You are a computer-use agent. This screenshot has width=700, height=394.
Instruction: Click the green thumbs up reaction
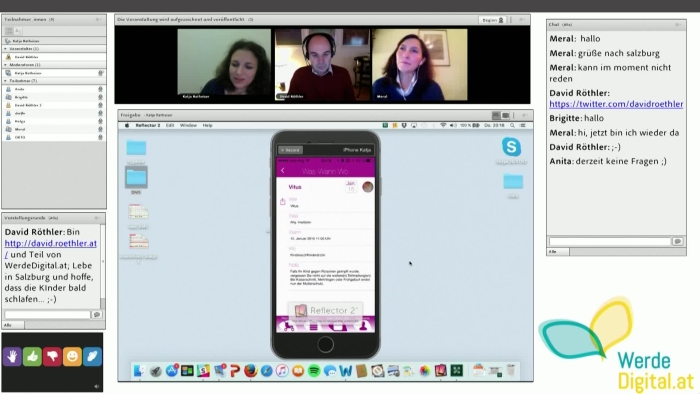(32, 357)
